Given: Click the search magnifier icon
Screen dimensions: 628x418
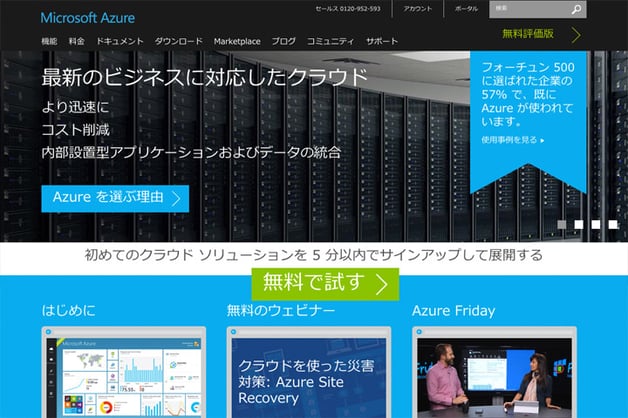Looking at the screenshot, I should point(576,9).
